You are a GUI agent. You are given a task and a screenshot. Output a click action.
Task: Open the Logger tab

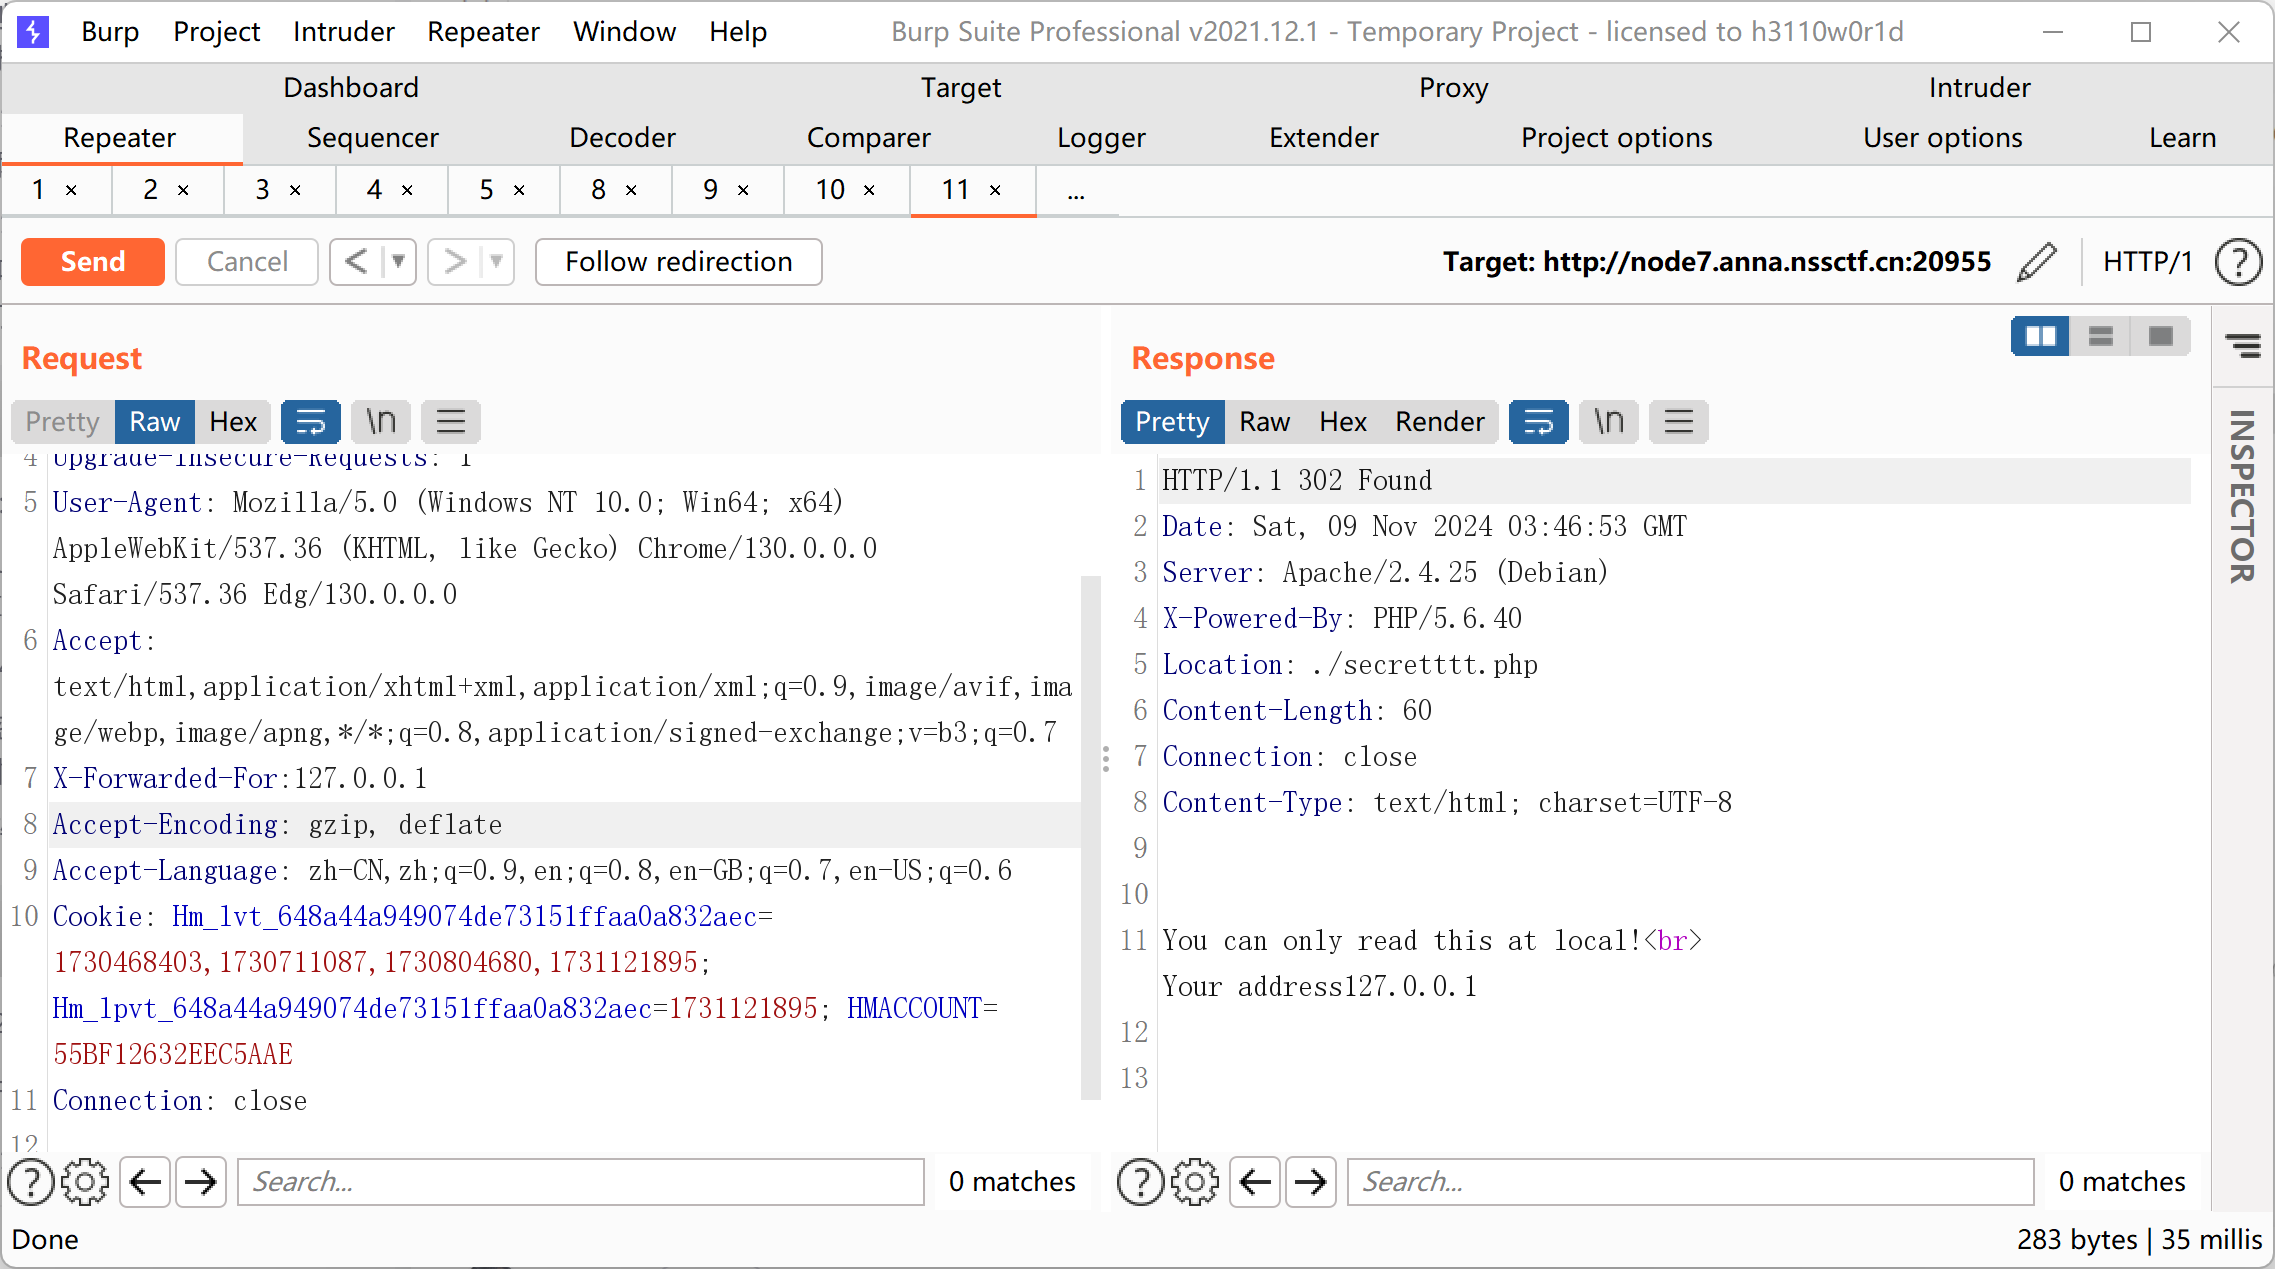[x=1102, y=138]
